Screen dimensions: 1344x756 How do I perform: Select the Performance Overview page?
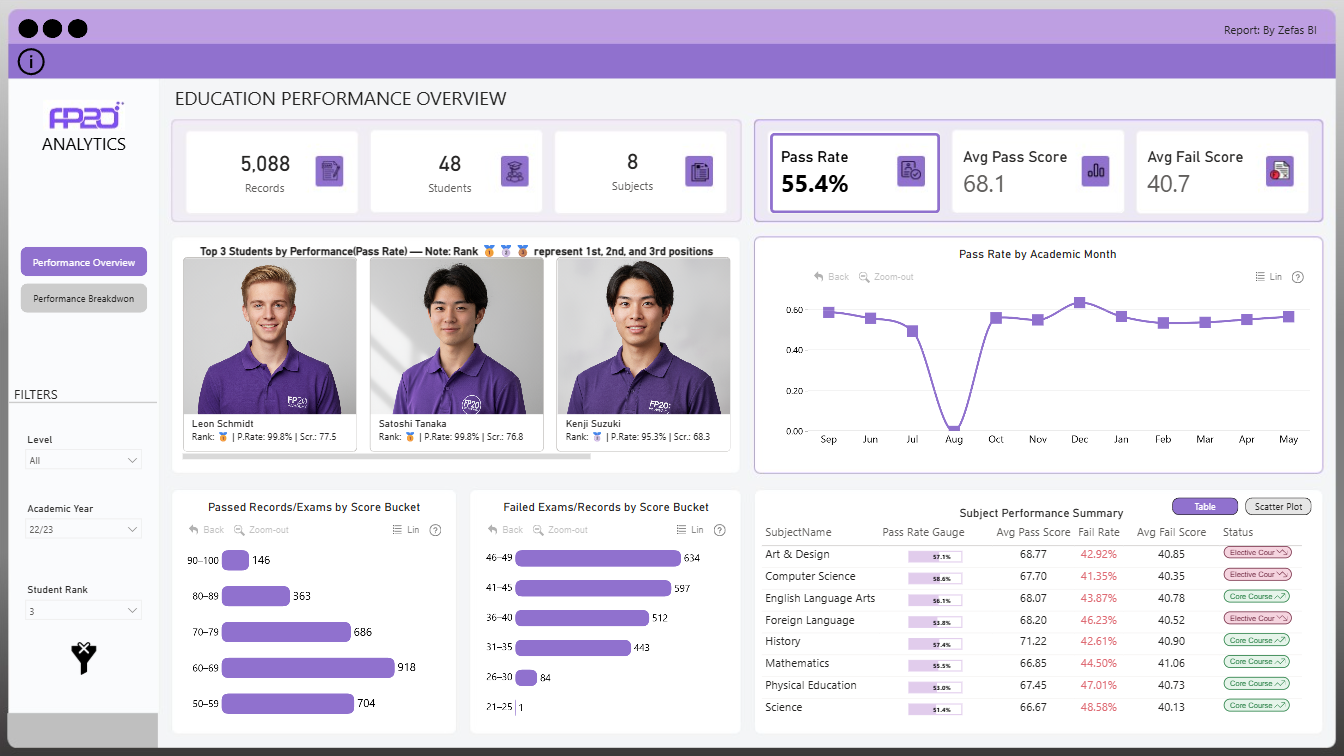point(83,261)
